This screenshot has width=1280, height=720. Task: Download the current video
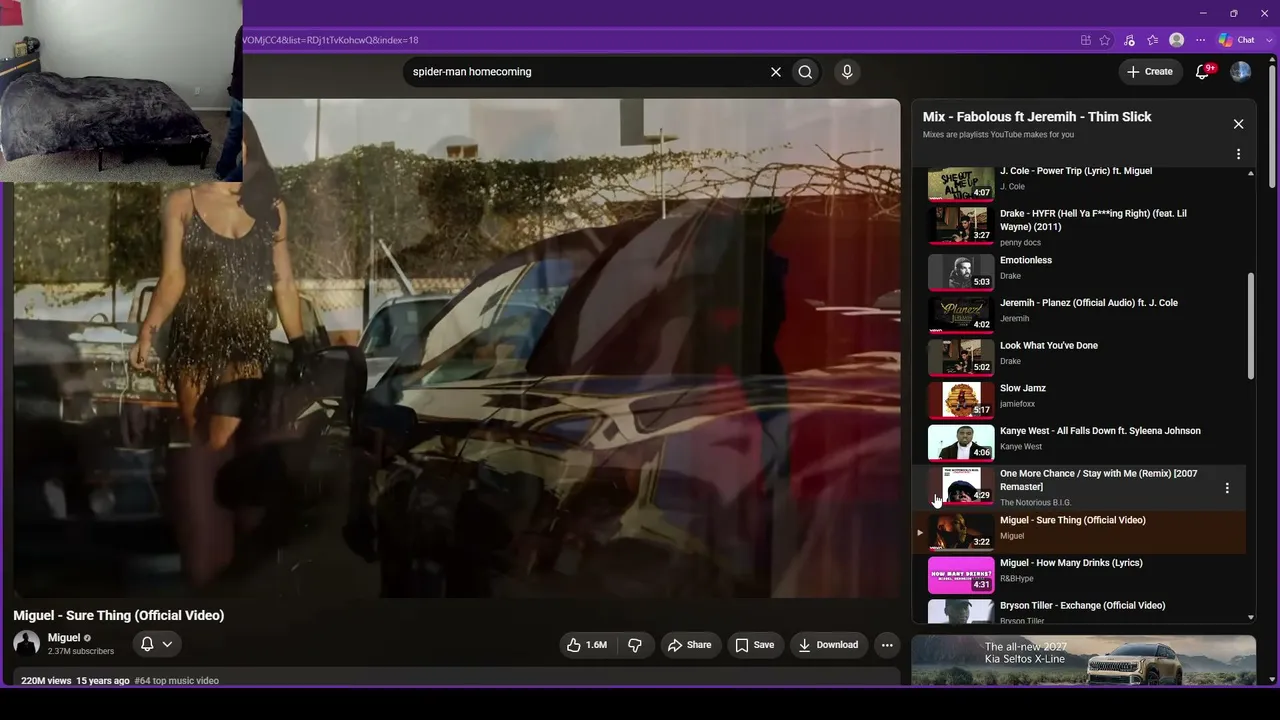click(828, 645)
